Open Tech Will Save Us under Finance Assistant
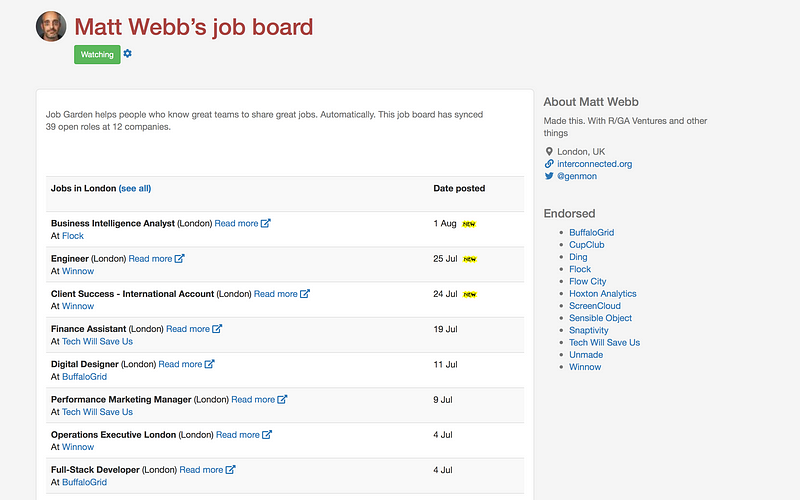800x500 pixels. [97, 341]
